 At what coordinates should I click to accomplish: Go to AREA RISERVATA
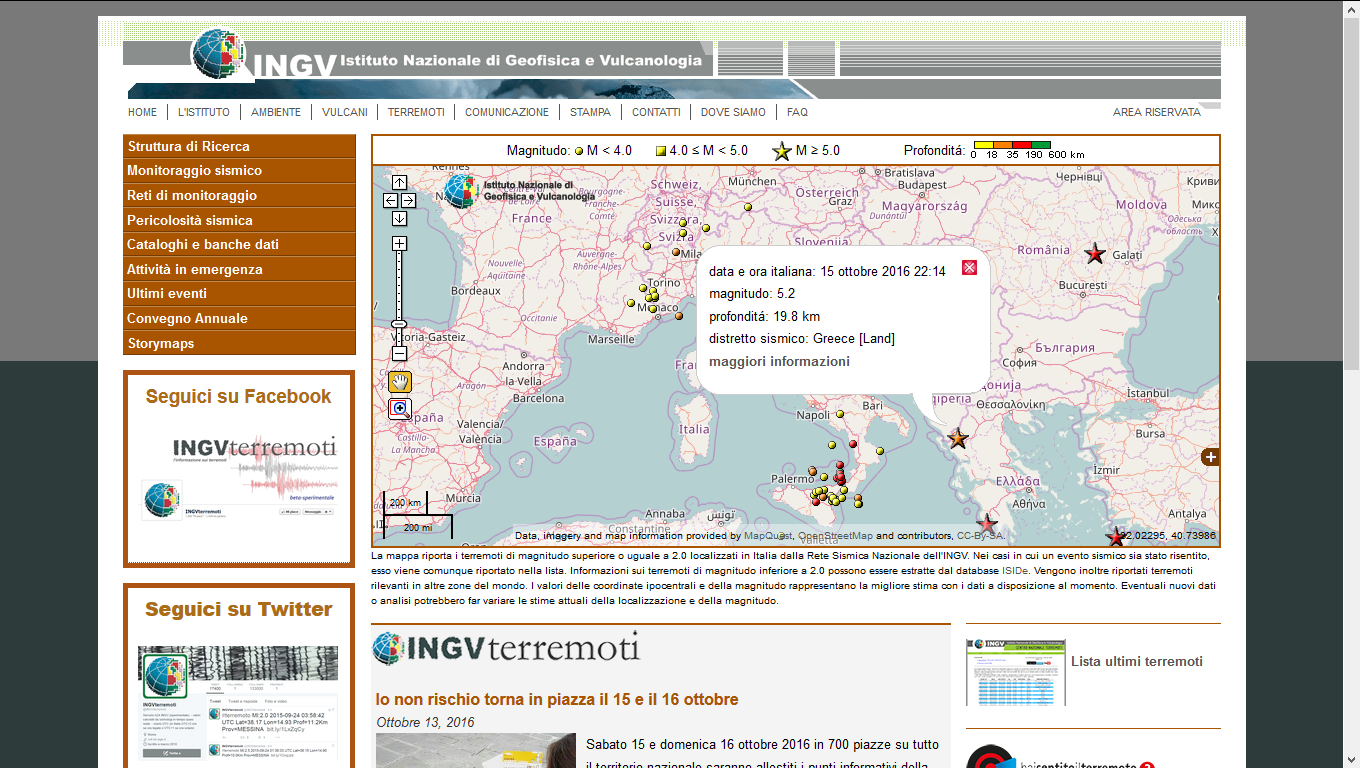[1156, 112]
